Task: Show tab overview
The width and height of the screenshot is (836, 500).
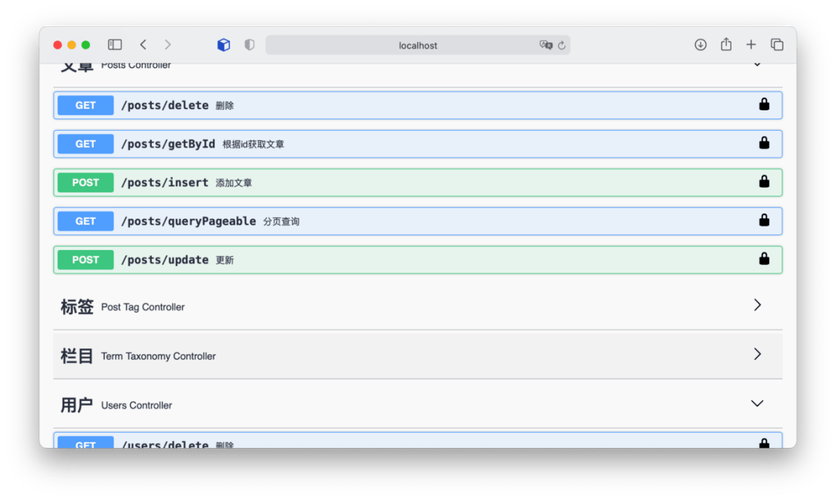Action: pyautogui.click(x=777, y=45)
